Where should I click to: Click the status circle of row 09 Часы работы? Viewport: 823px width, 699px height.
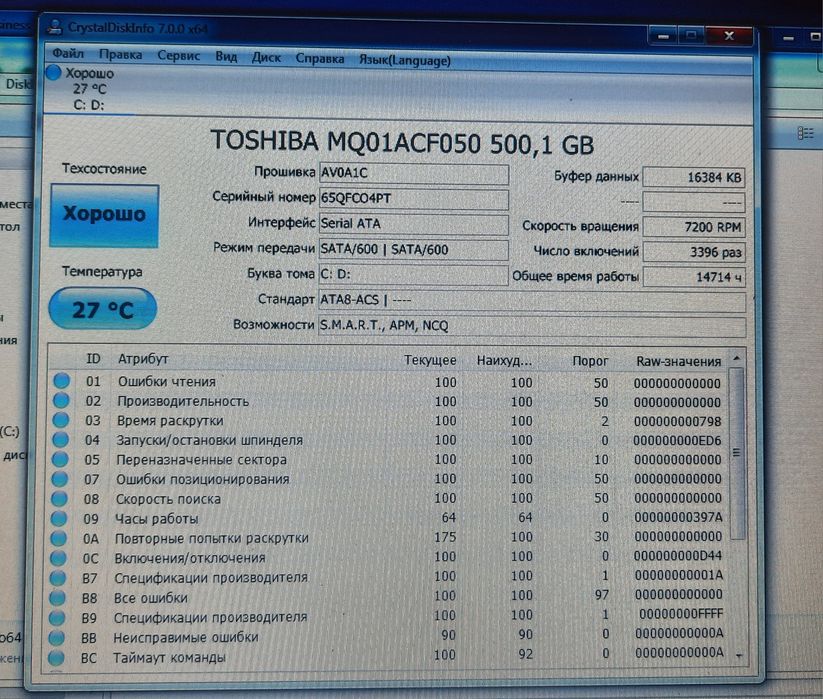click(x=59, y=518)
